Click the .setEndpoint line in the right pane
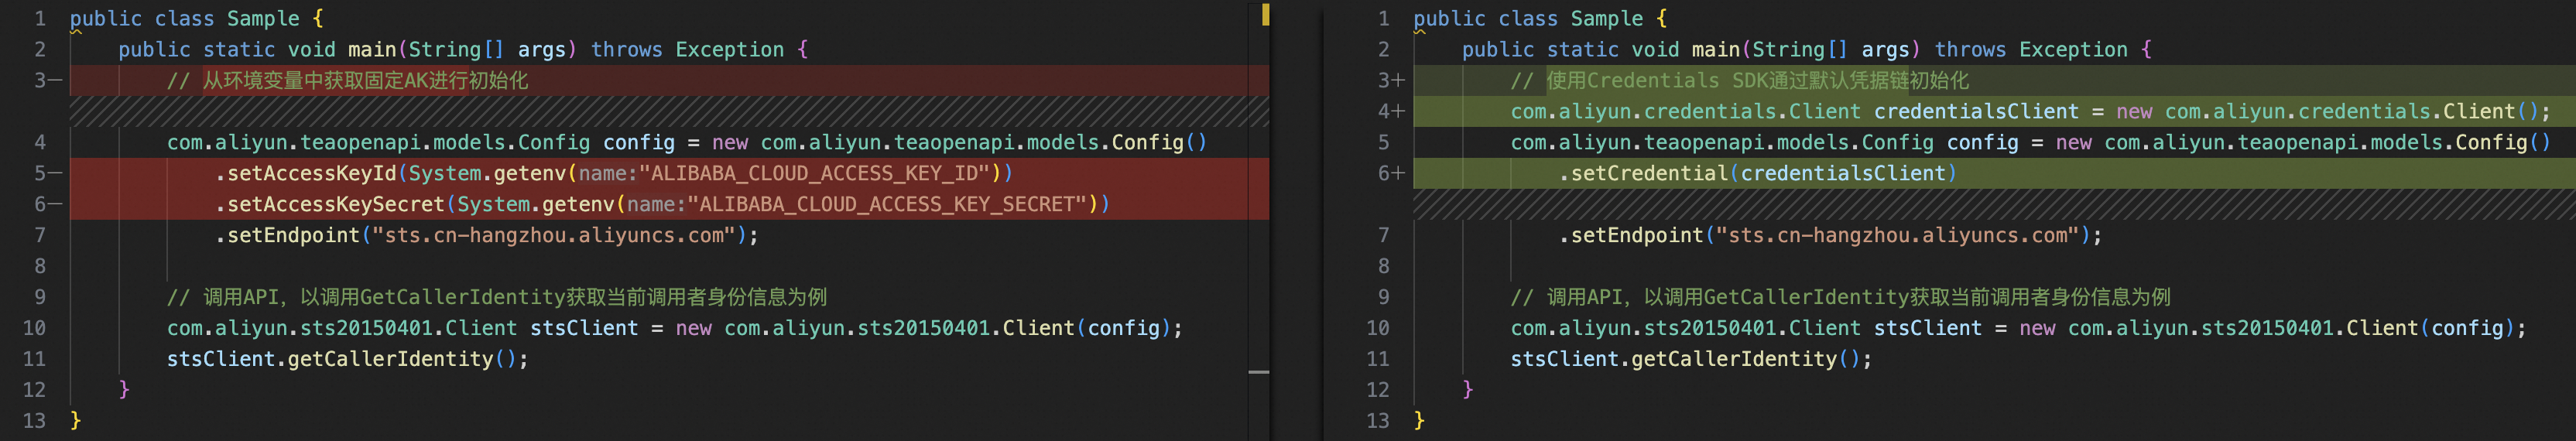Image resolution: width=2576 pixels, height=441 pixels. pyautogui.click(x=1830, y=236)
